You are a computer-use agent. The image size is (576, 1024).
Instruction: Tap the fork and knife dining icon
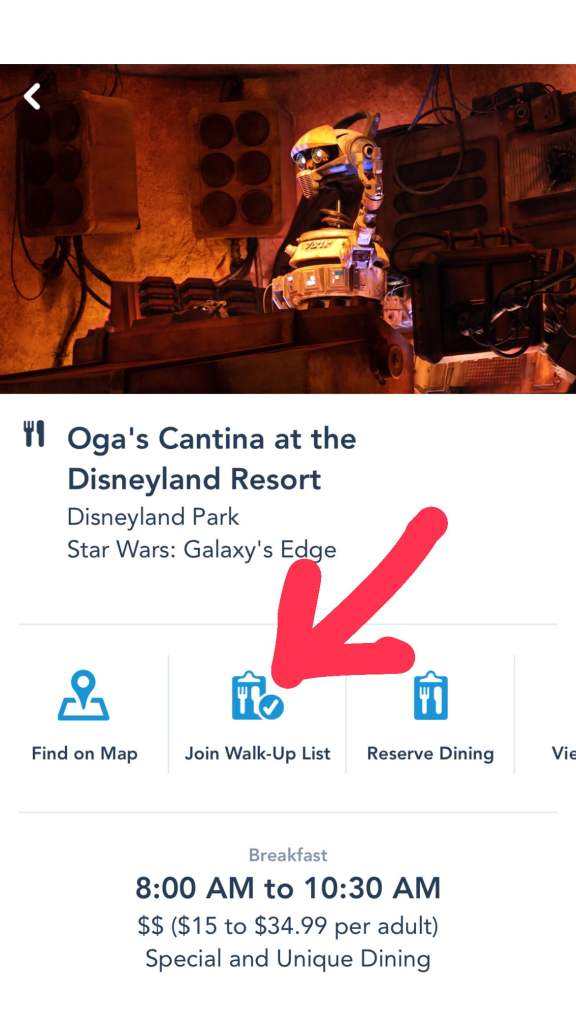tap(34, 434)
